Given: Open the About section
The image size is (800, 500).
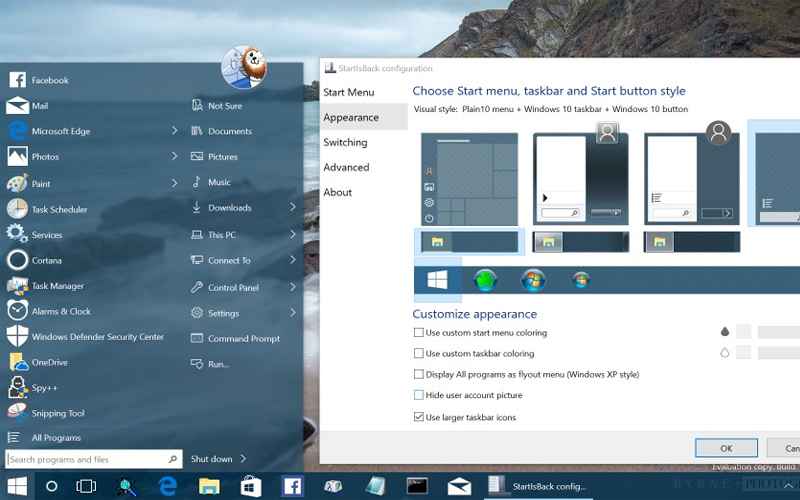Looking at the screenshot, I should click(338, 192).
